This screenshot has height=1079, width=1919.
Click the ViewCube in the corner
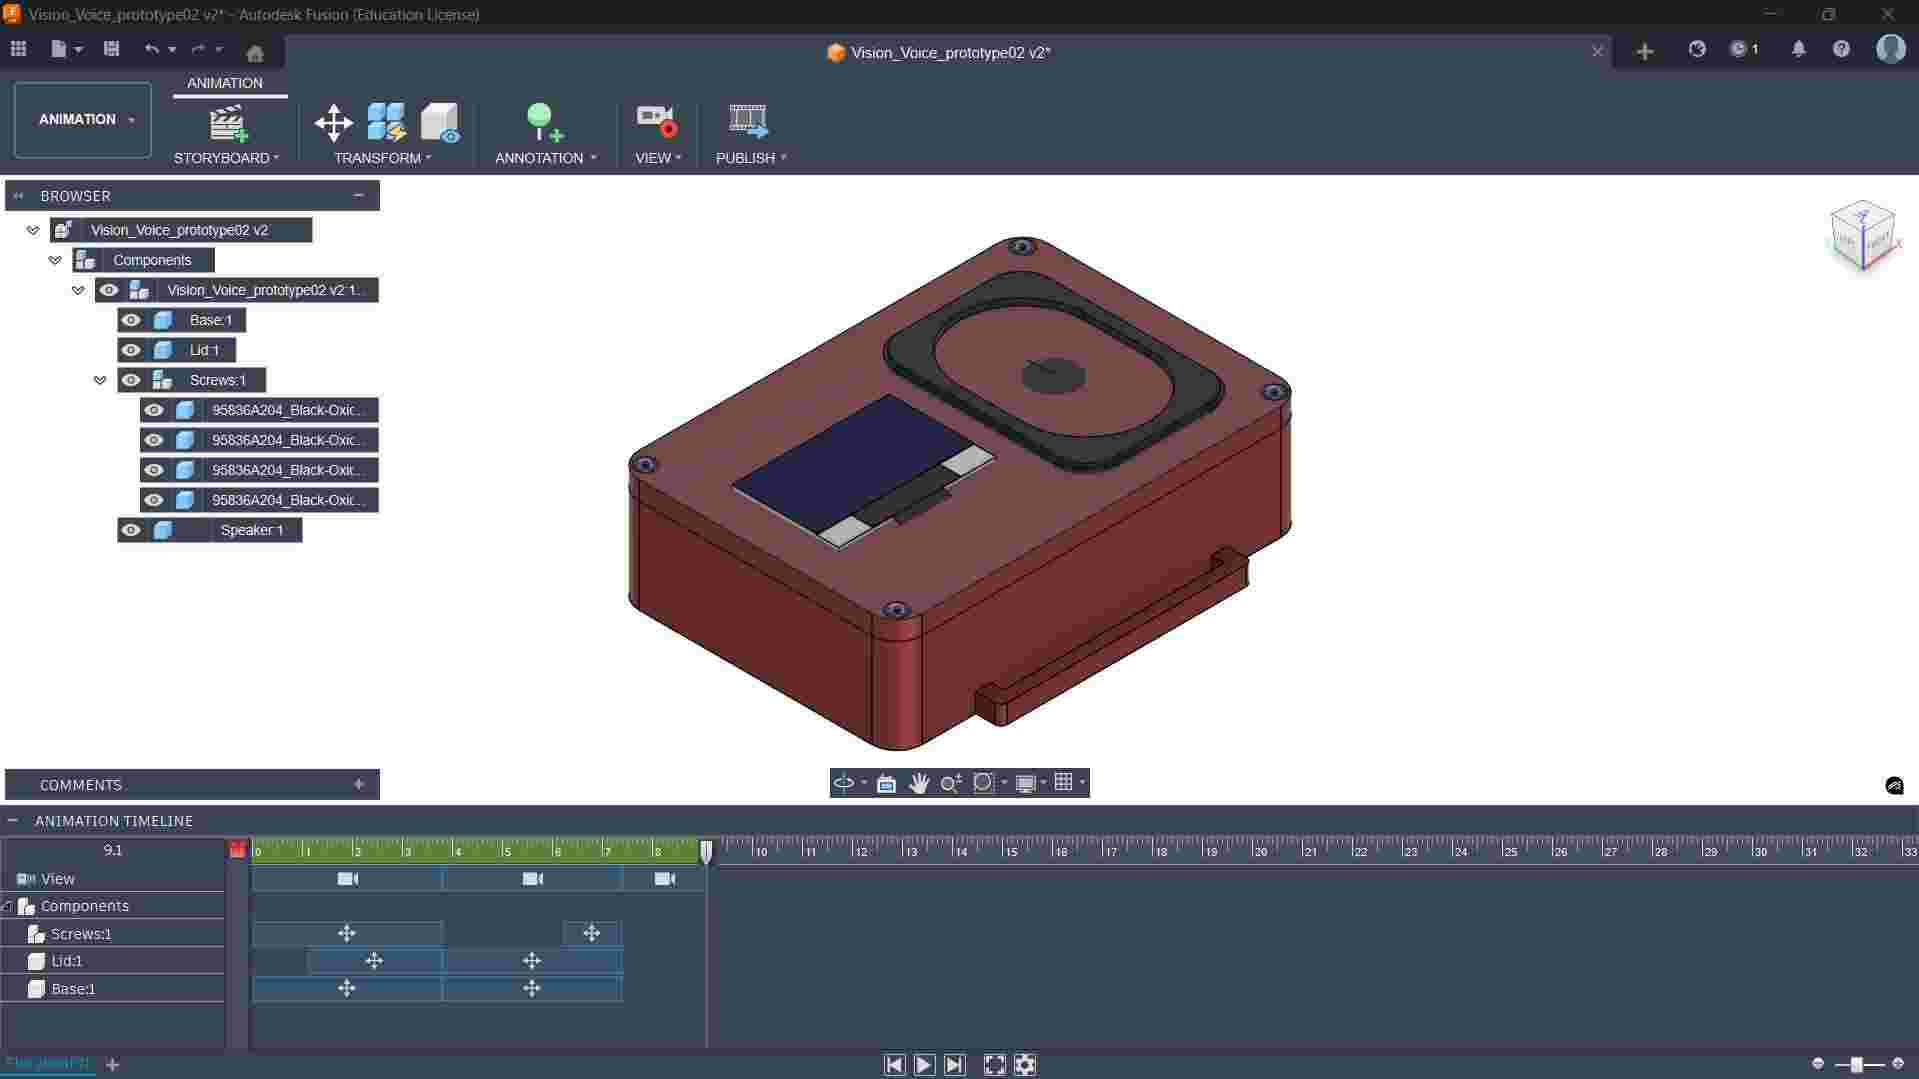[x=1862, y=236]
